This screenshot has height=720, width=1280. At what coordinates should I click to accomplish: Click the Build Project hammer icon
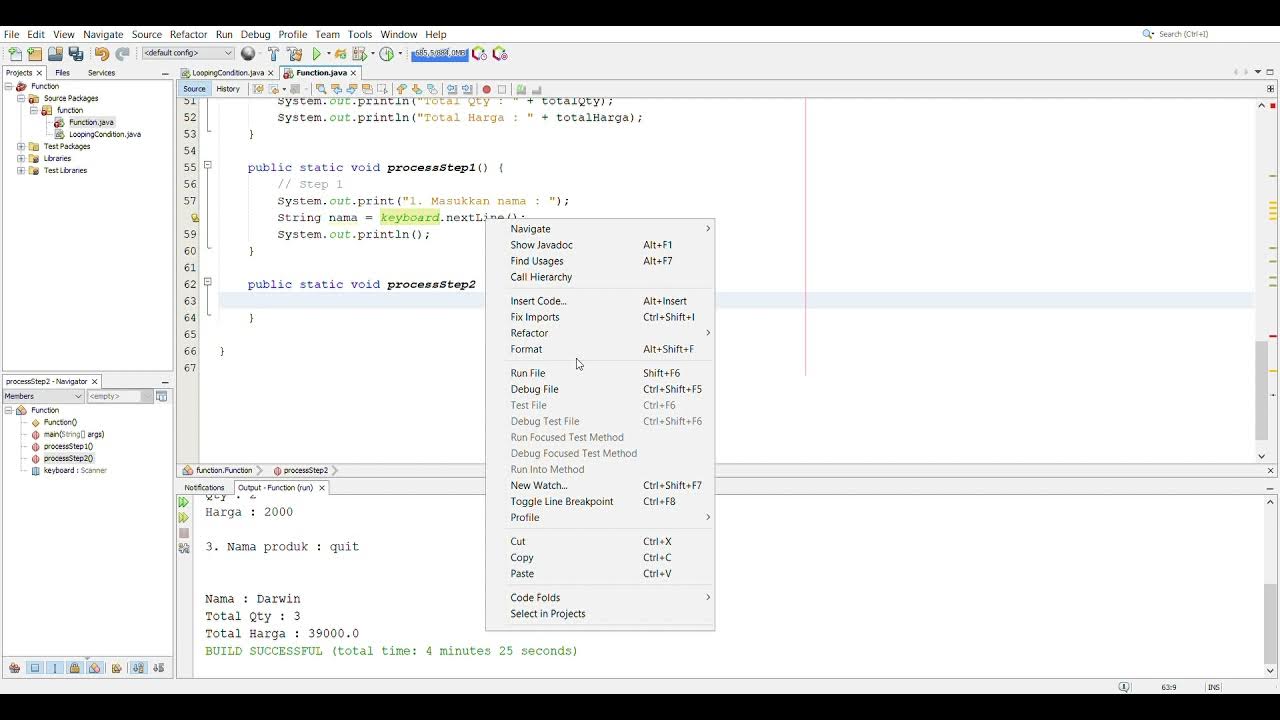[274, 54]
